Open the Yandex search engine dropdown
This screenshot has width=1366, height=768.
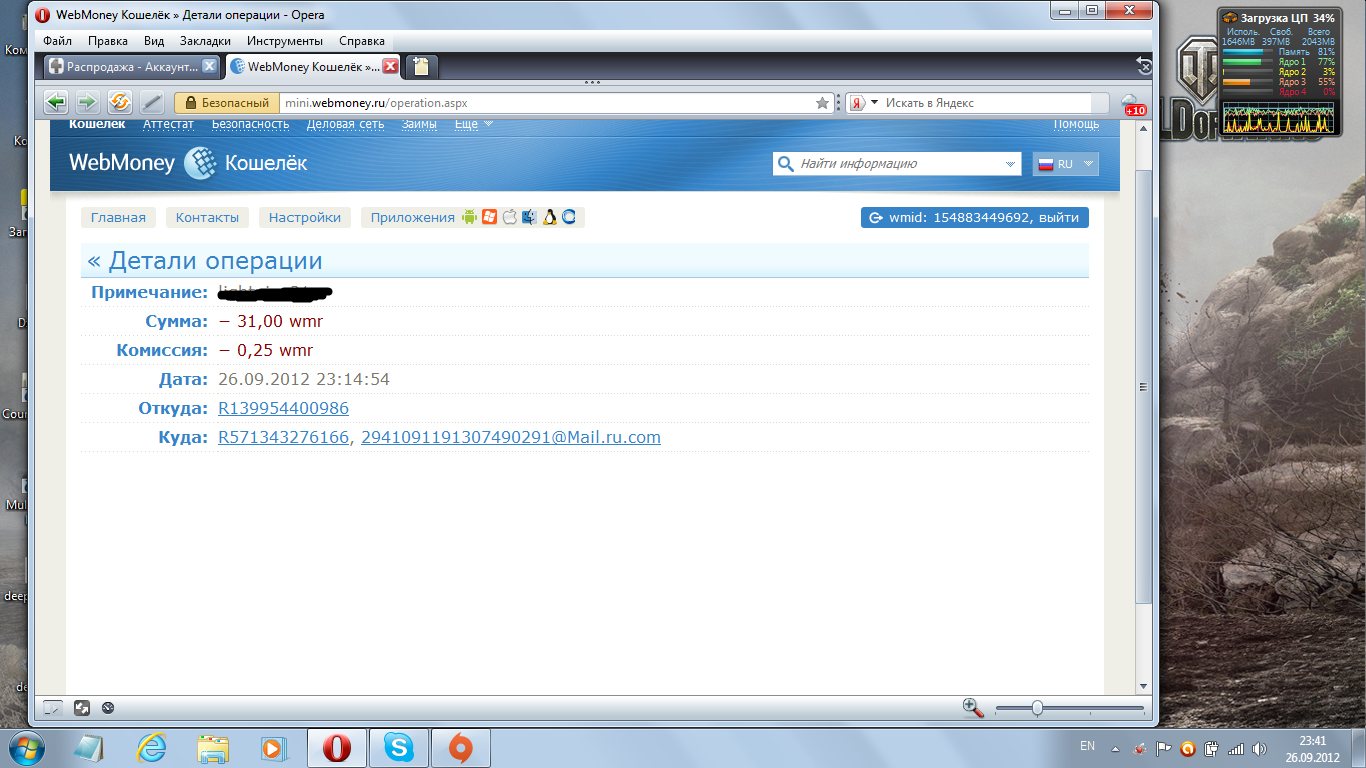[x=874, y=103]
